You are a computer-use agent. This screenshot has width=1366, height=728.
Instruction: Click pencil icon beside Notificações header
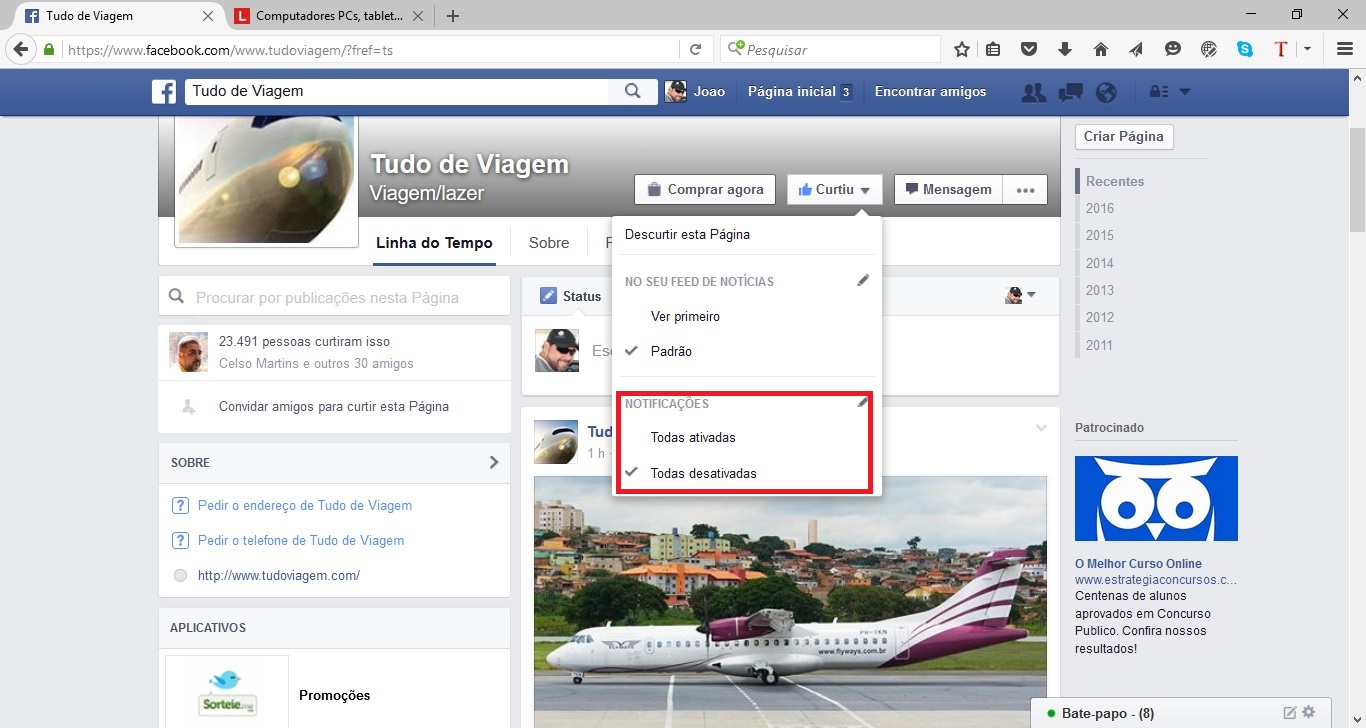[x=863, y=403]
